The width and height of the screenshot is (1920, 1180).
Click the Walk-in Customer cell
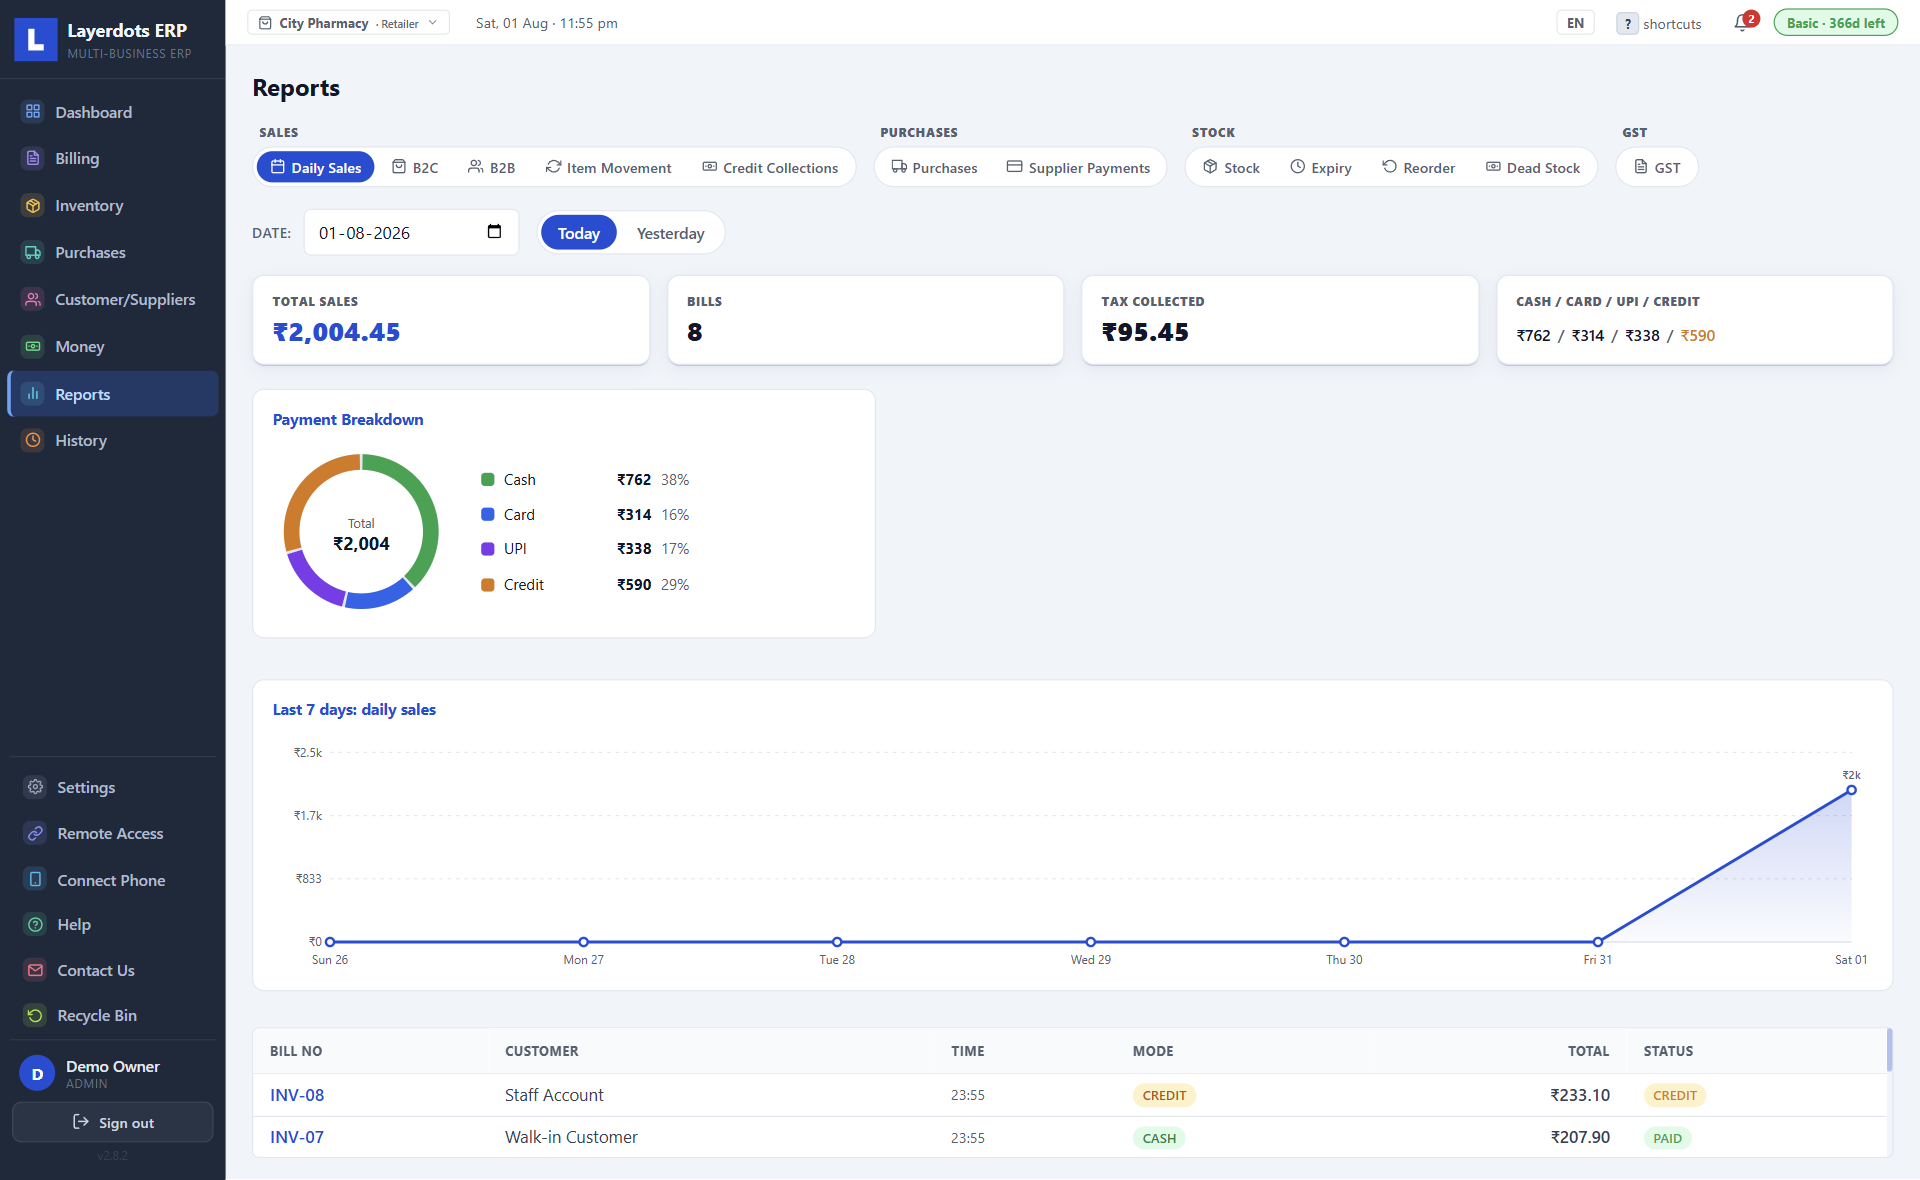click(571, 1137)
